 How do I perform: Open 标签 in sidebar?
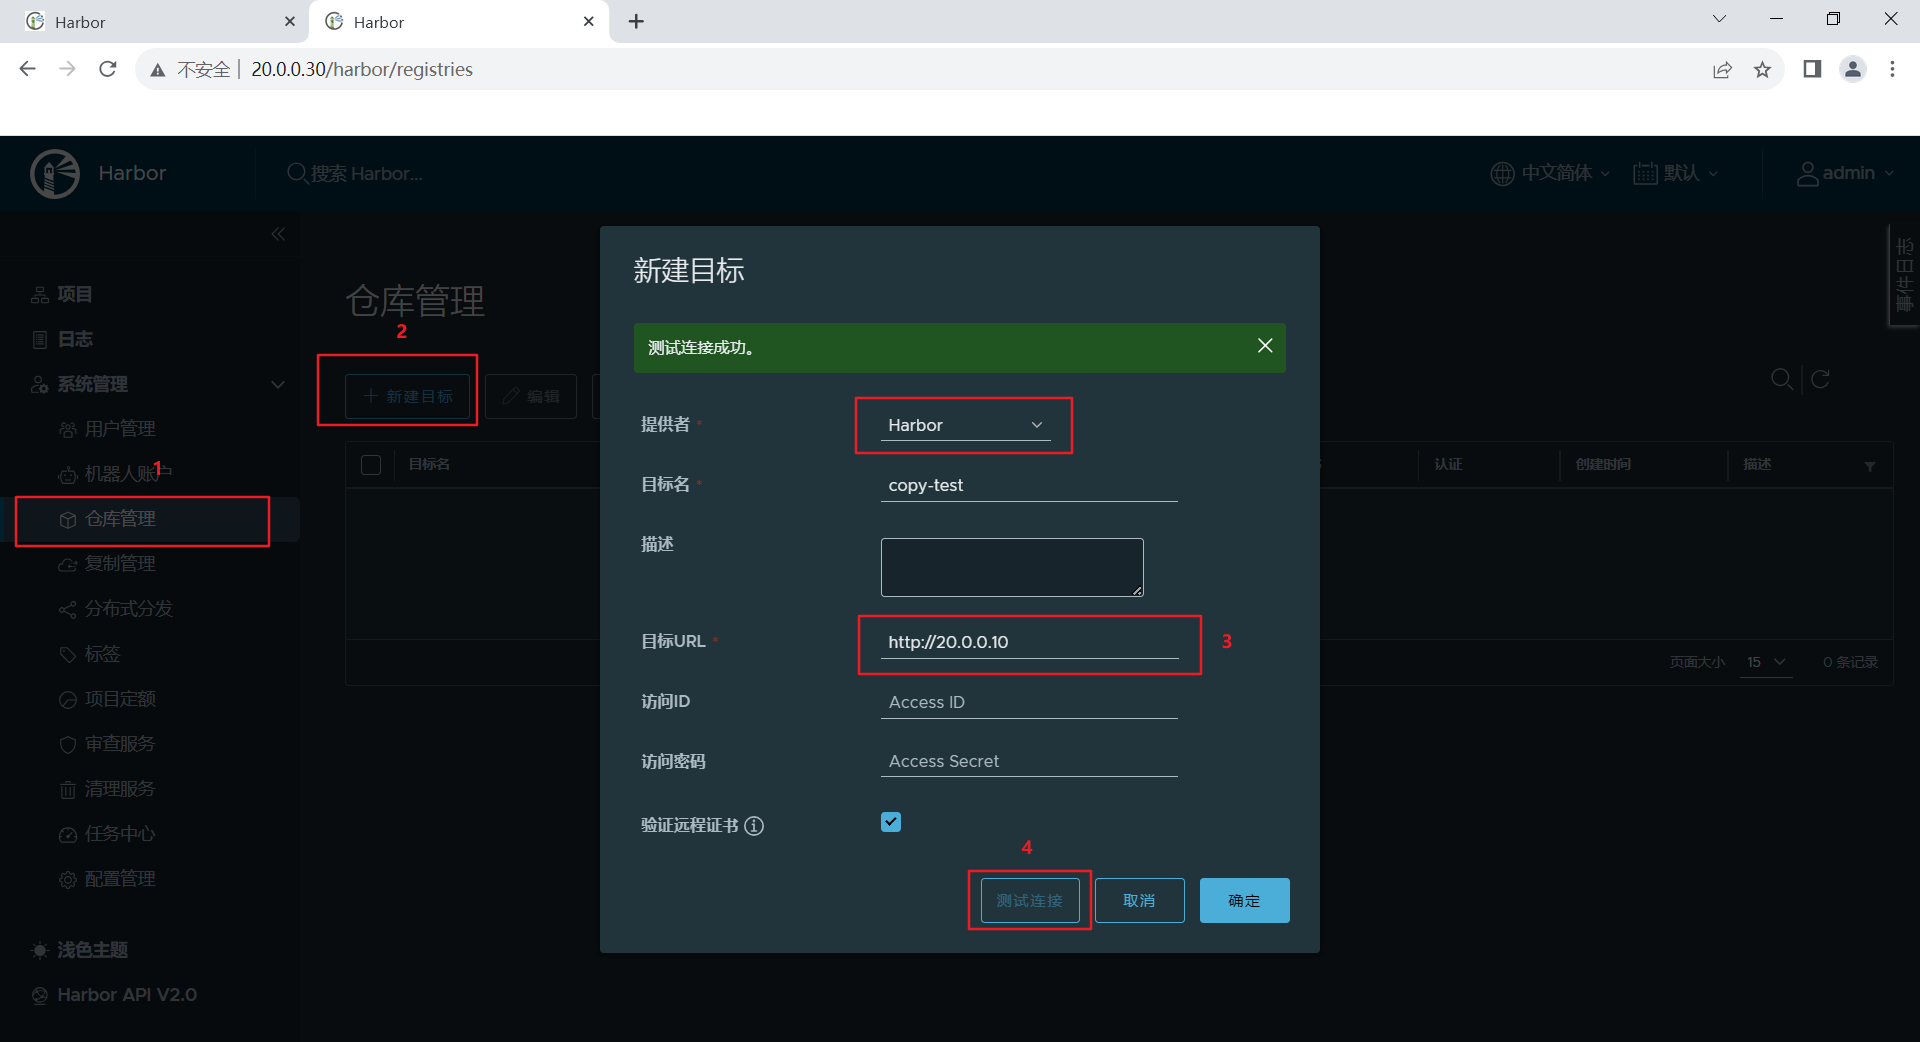pyautogui.click(x=102, y=654)
